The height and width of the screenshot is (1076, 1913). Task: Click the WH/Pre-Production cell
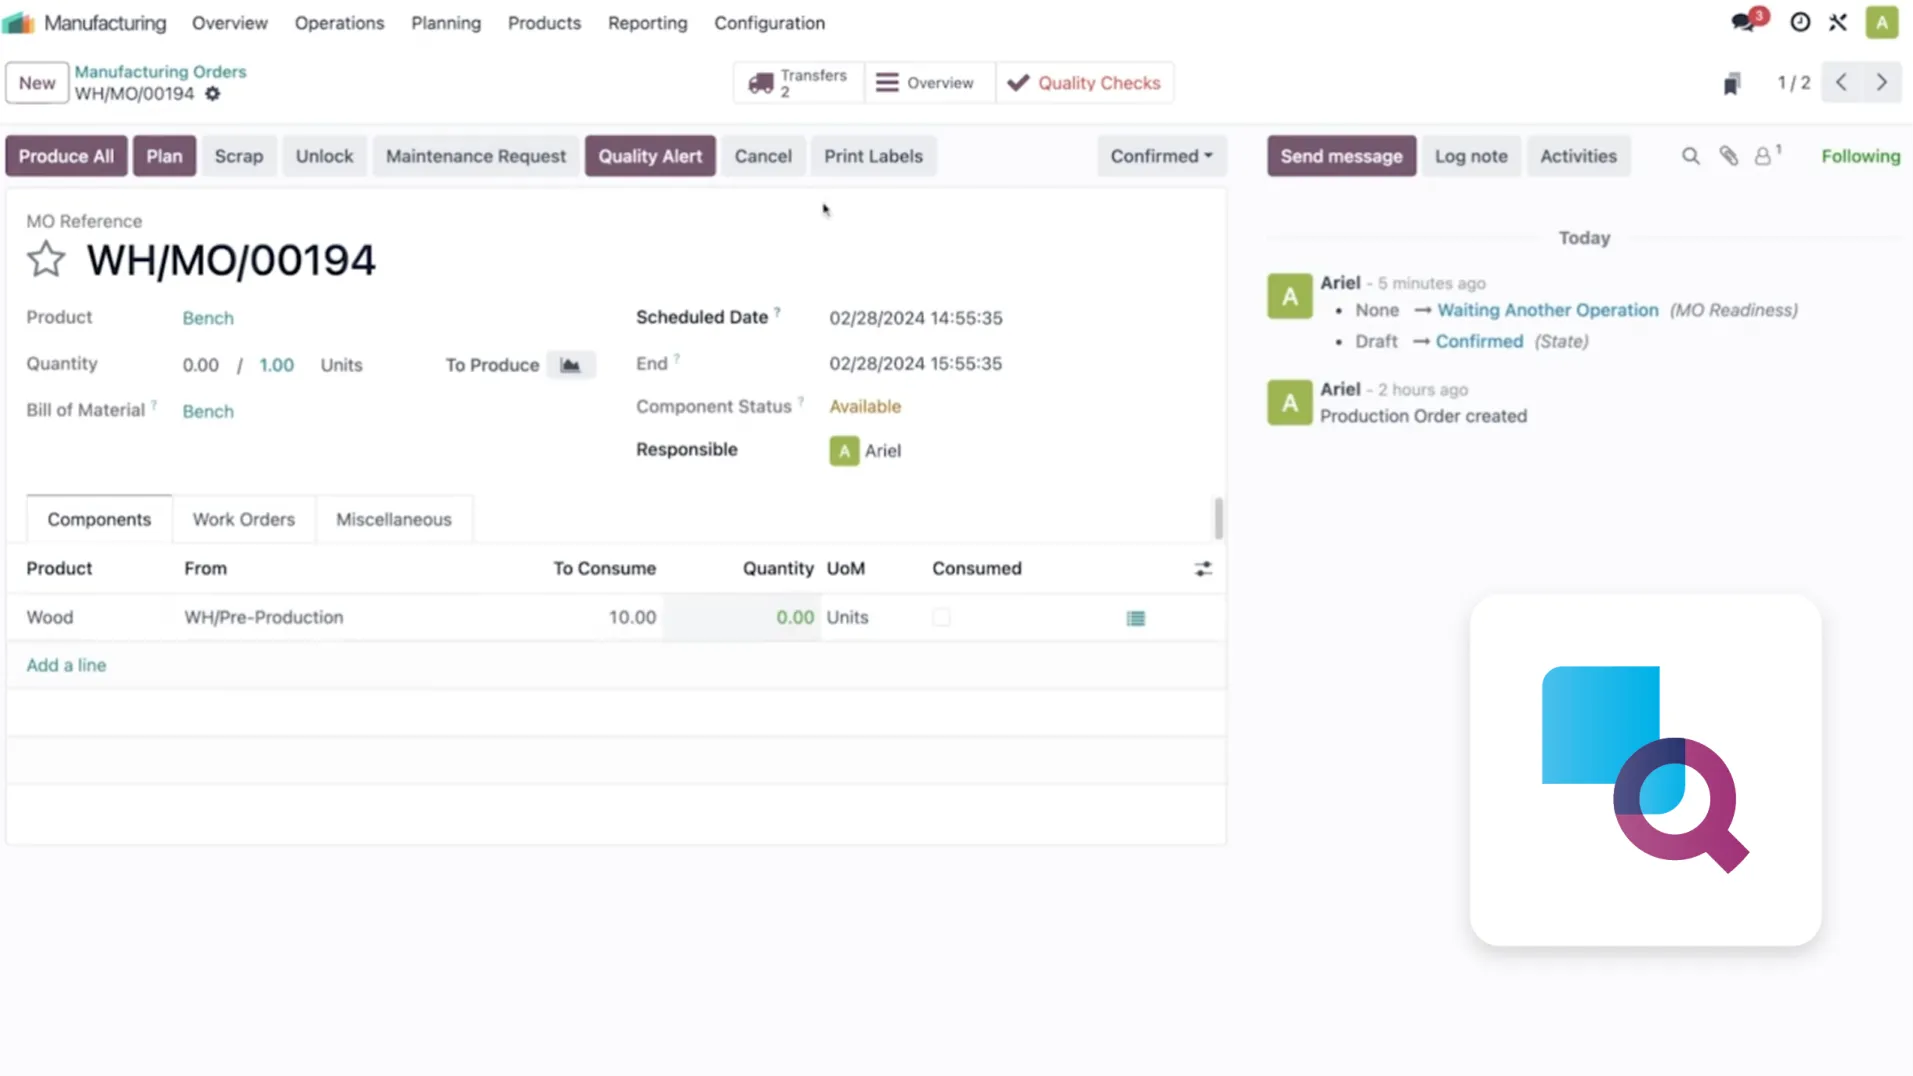[263, 618]
